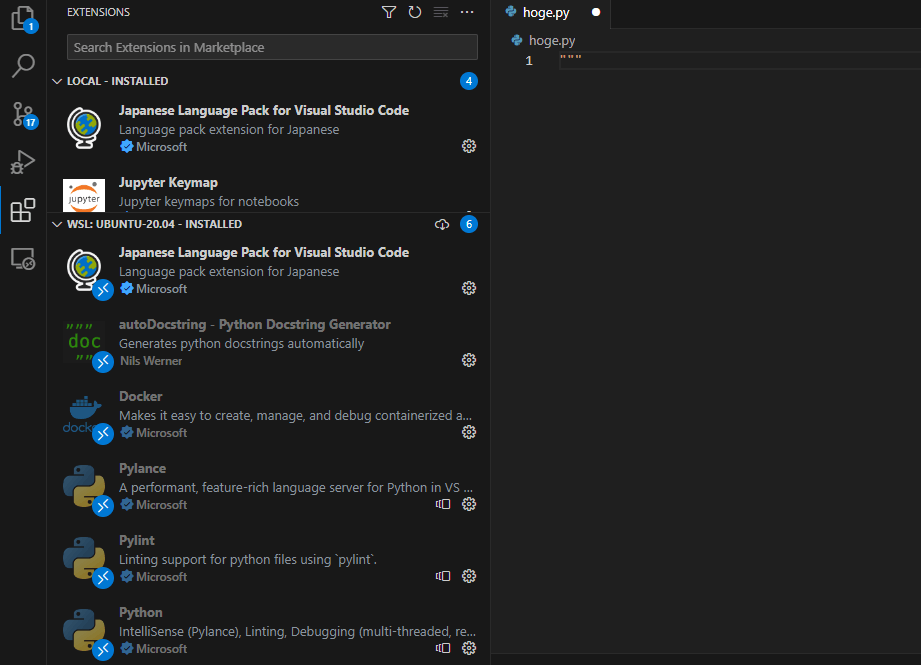Screen dimensions: 921x665
Task: Open the Remote Explorer view
Action: pos(23,258)
